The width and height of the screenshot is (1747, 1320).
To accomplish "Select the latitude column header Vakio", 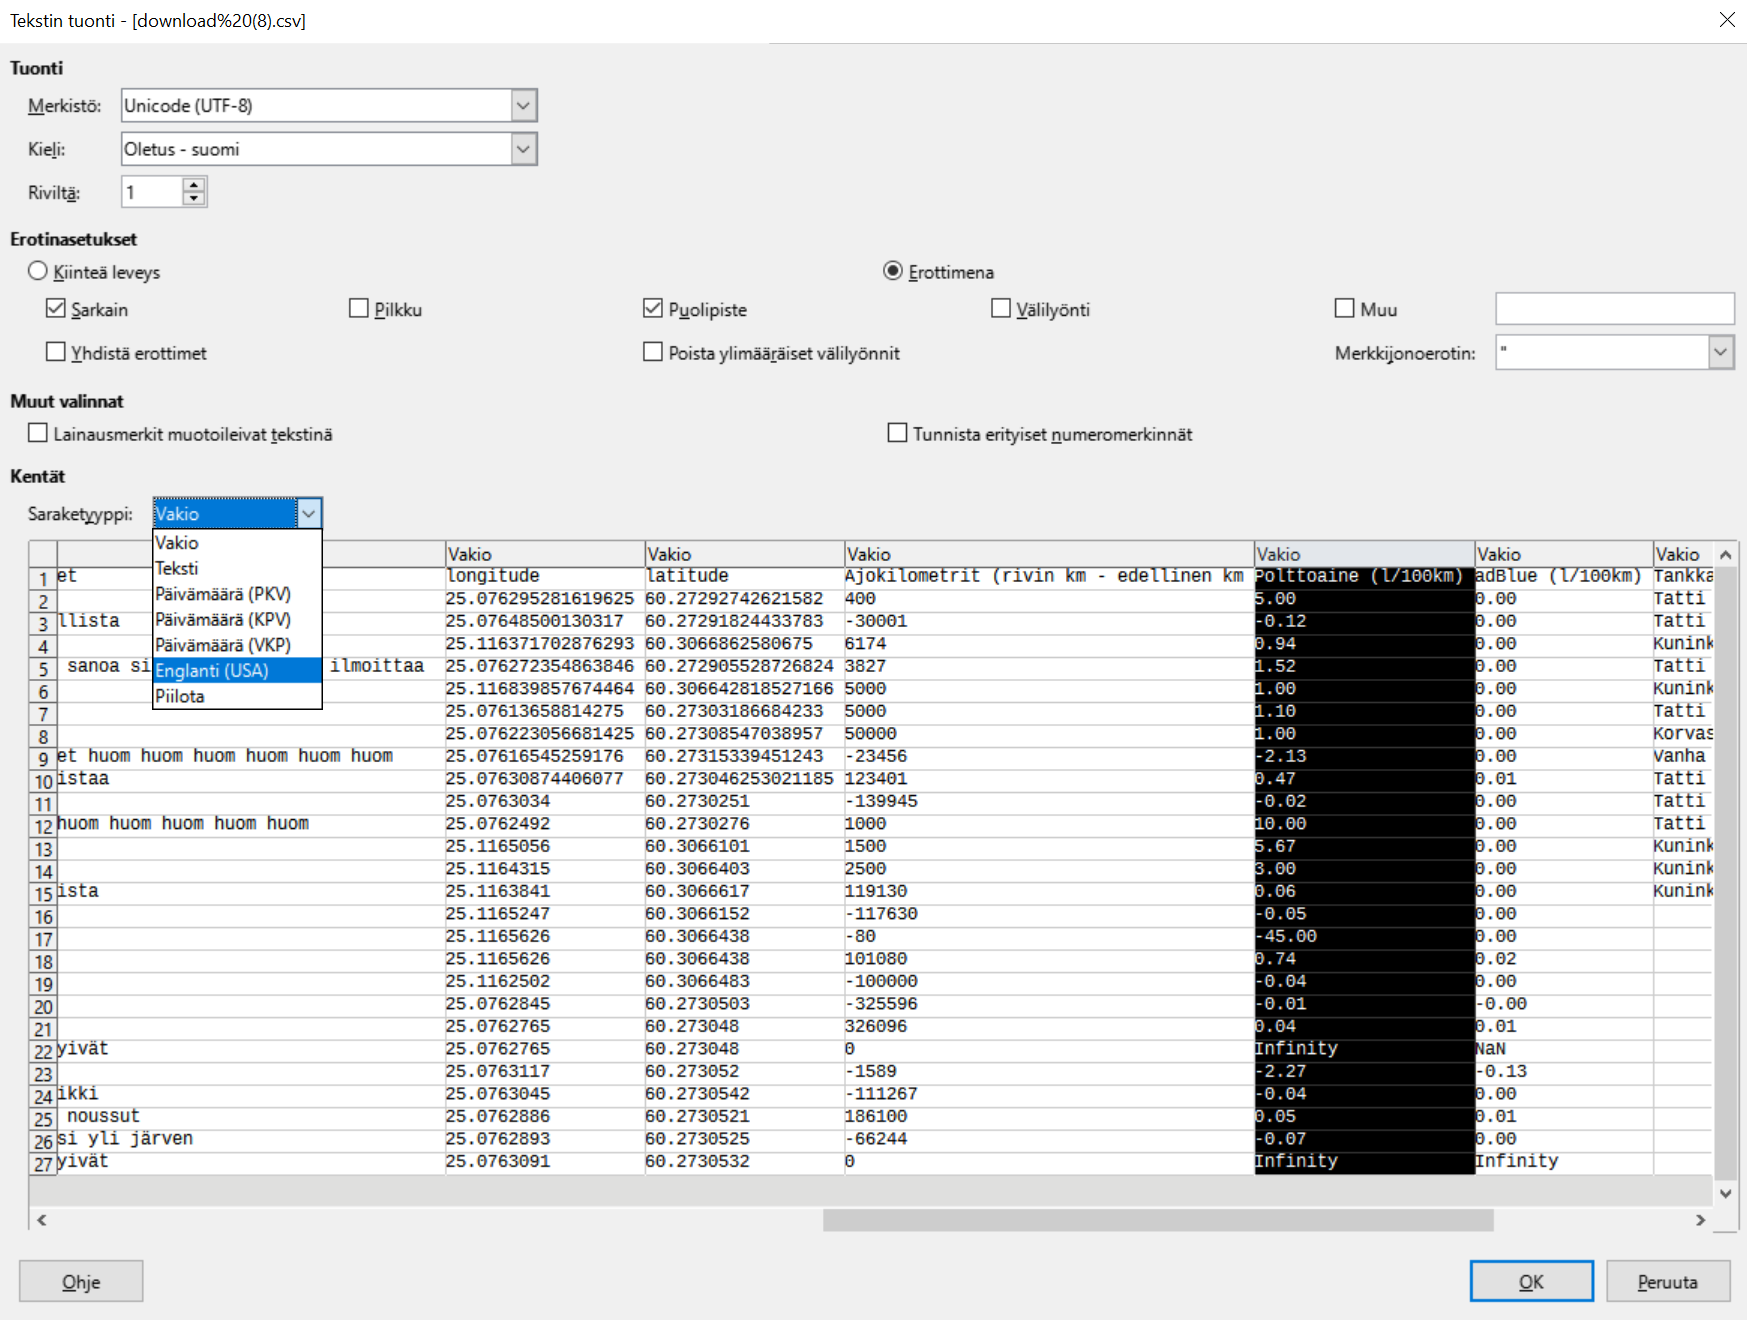I will pyautogui.click(x=744, y=554).
